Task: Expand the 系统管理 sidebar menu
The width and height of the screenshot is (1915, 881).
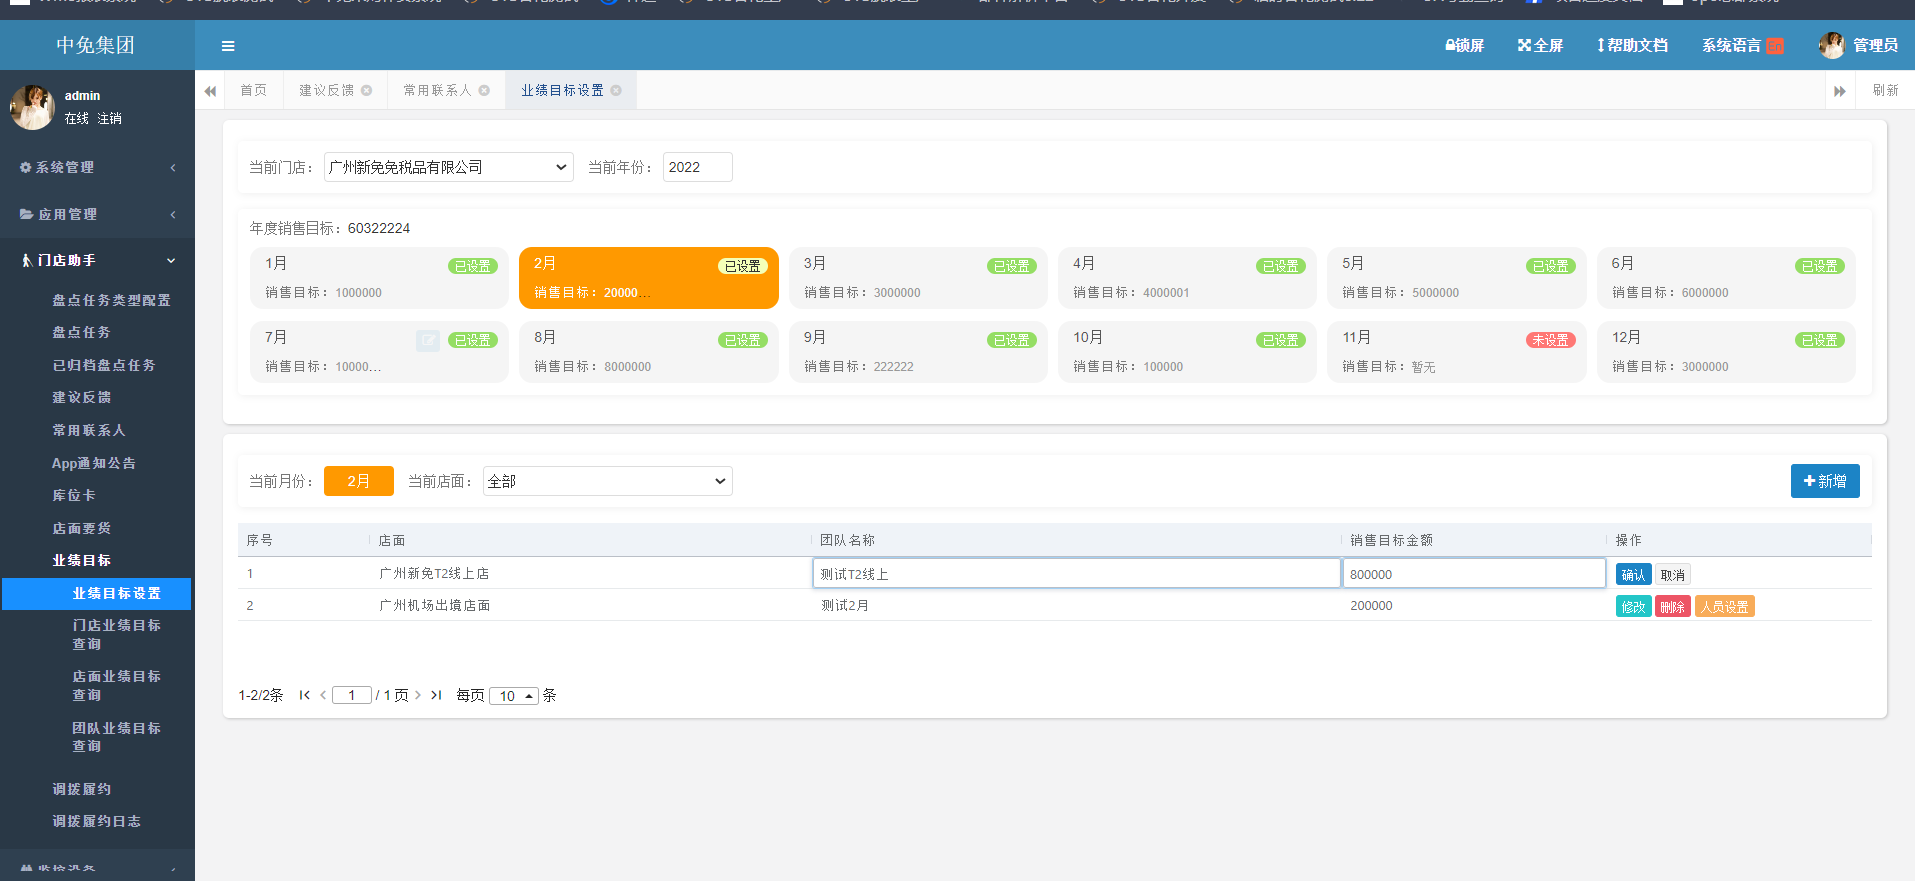Action: [97, 168]
